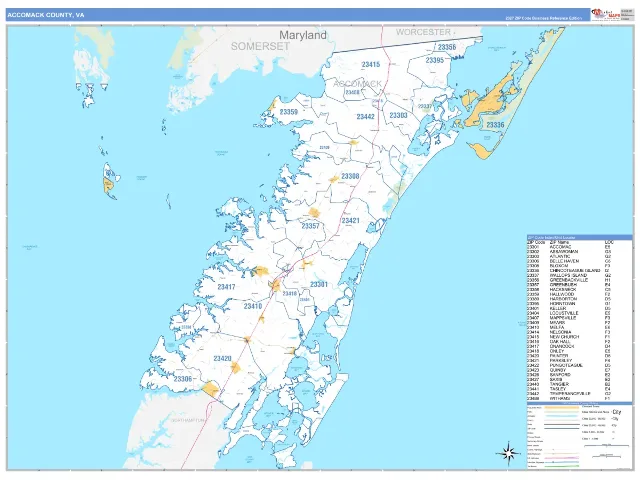The width and height of the screenshot is (640, 480).
Task: Select the 'SOMERSET' county label
Action: click(260, 47)
